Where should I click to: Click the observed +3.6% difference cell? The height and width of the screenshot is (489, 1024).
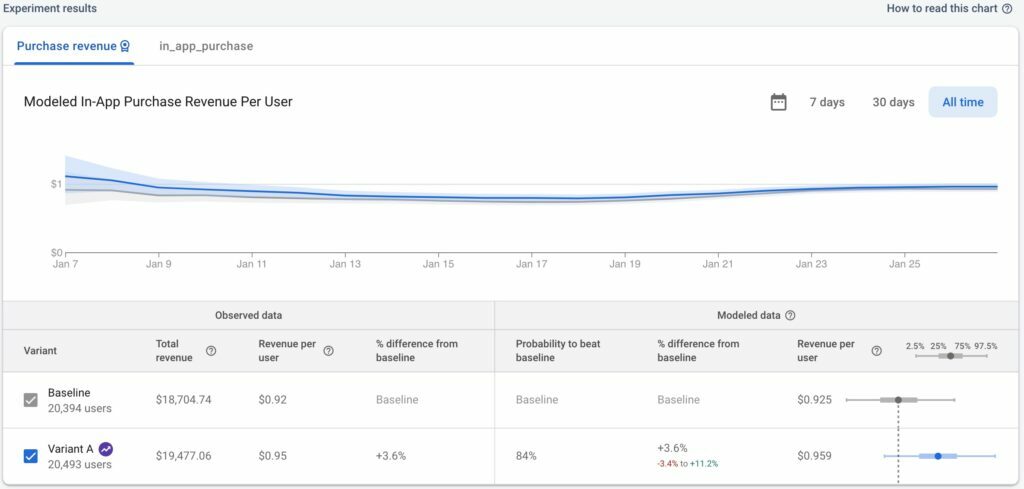(x=391, y=456)
